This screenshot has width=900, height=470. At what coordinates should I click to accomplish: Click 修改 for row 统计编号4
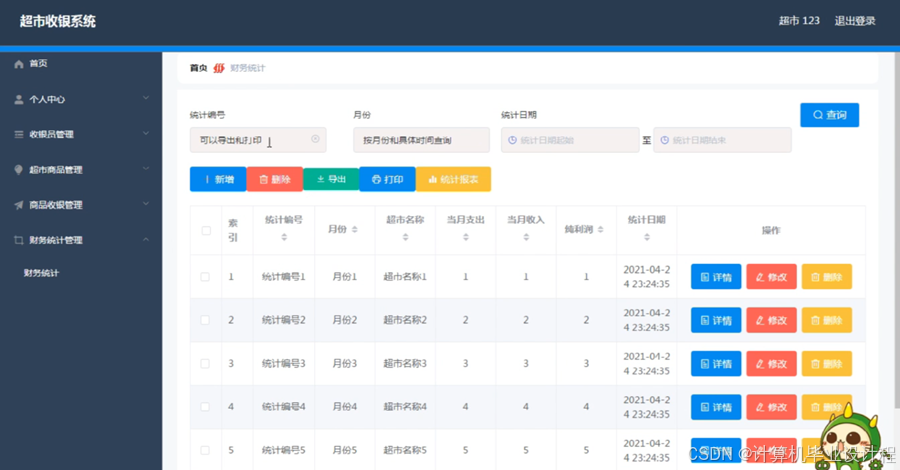coord(771,407)
